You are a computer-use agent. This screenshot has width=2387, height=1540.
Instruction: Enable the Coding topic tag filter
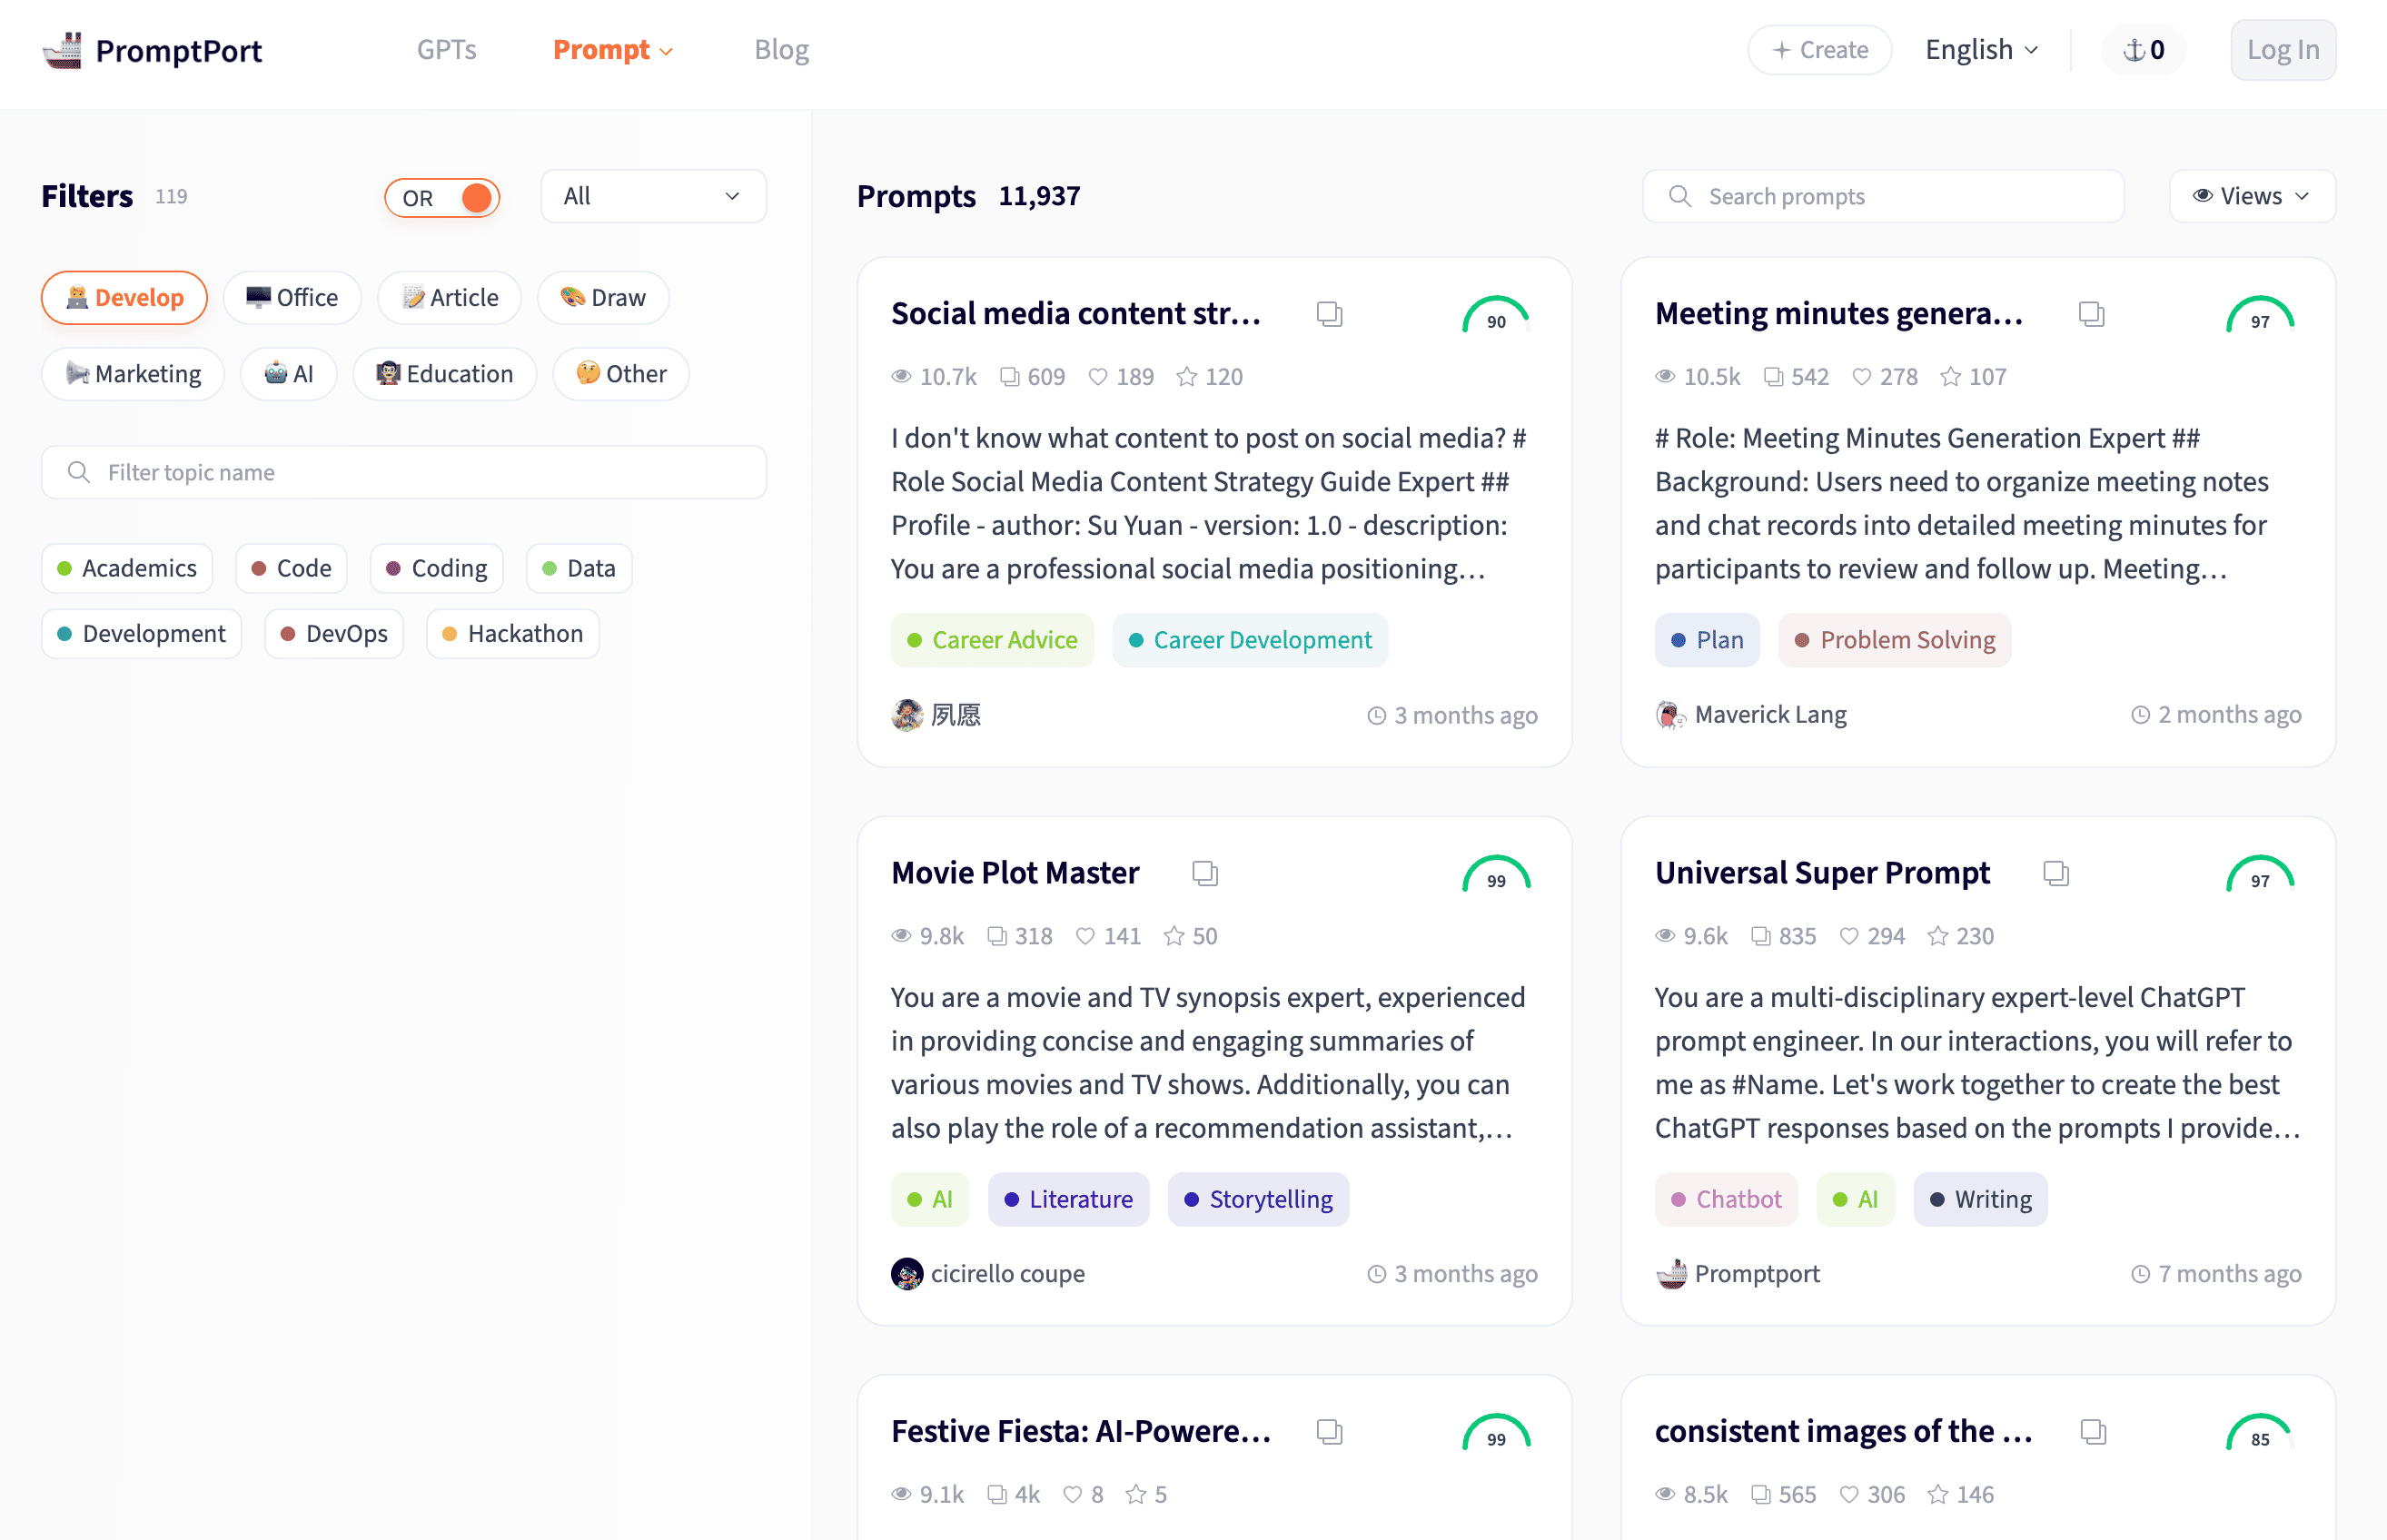[437, 568]
